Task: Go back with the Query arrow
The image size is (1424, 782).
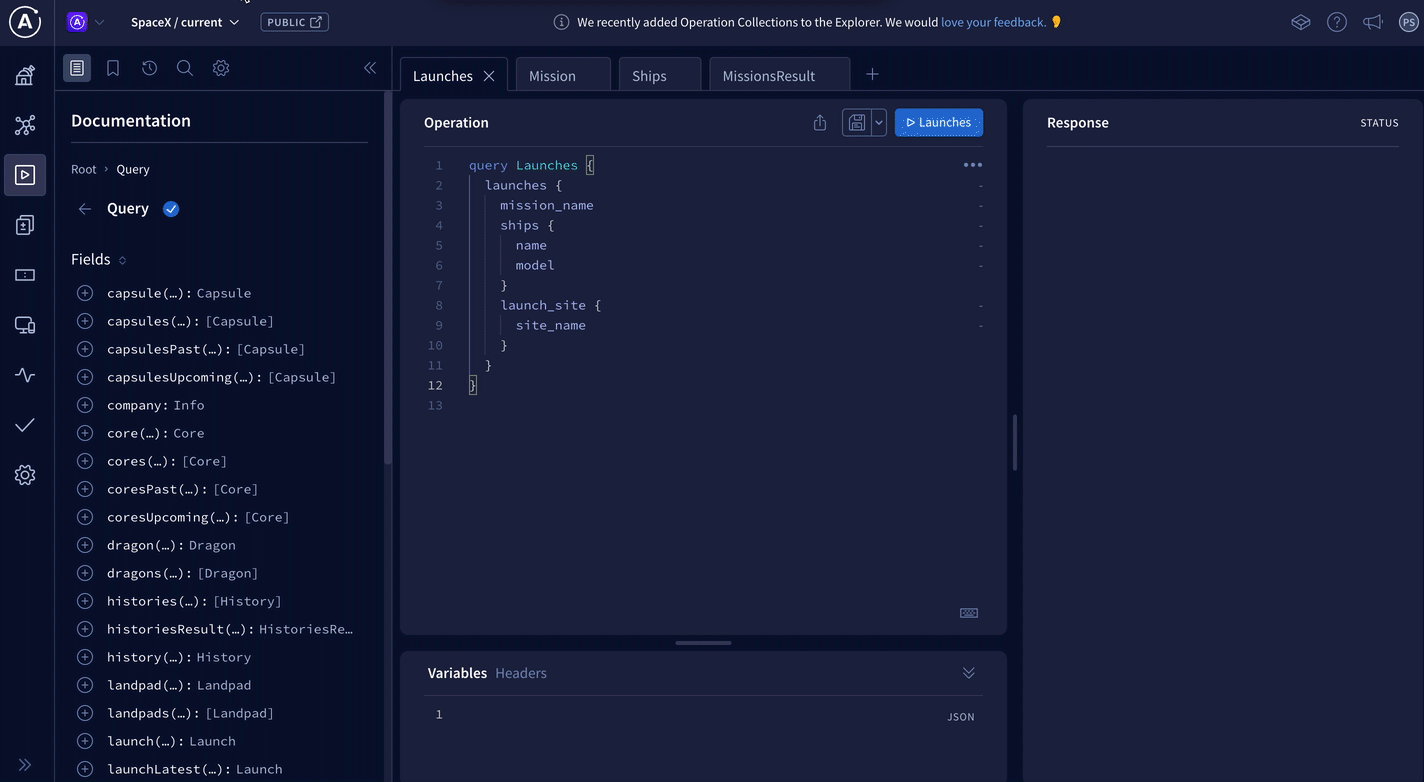Action: coord(85,209)
